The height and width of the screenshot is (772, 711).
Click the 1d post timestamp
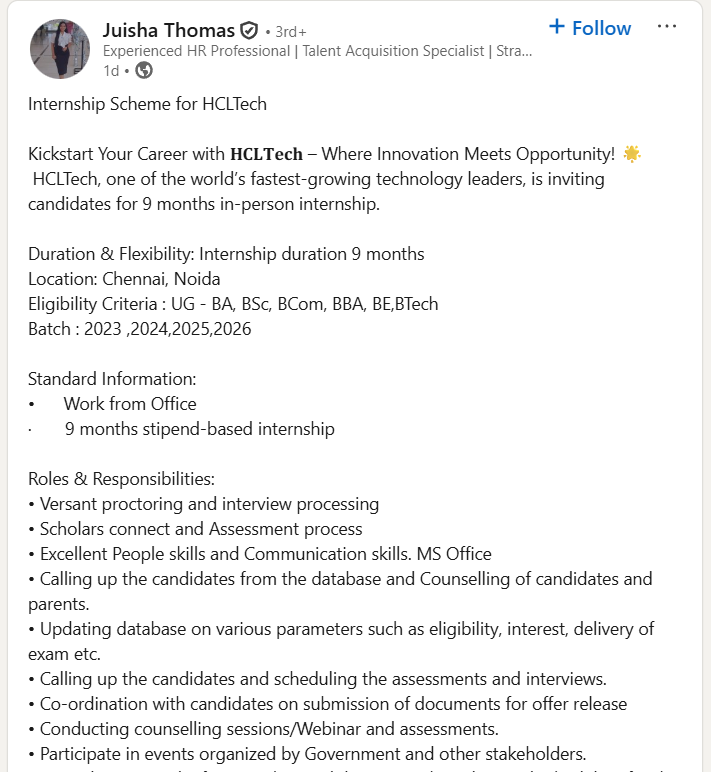(x=111, y=70)
